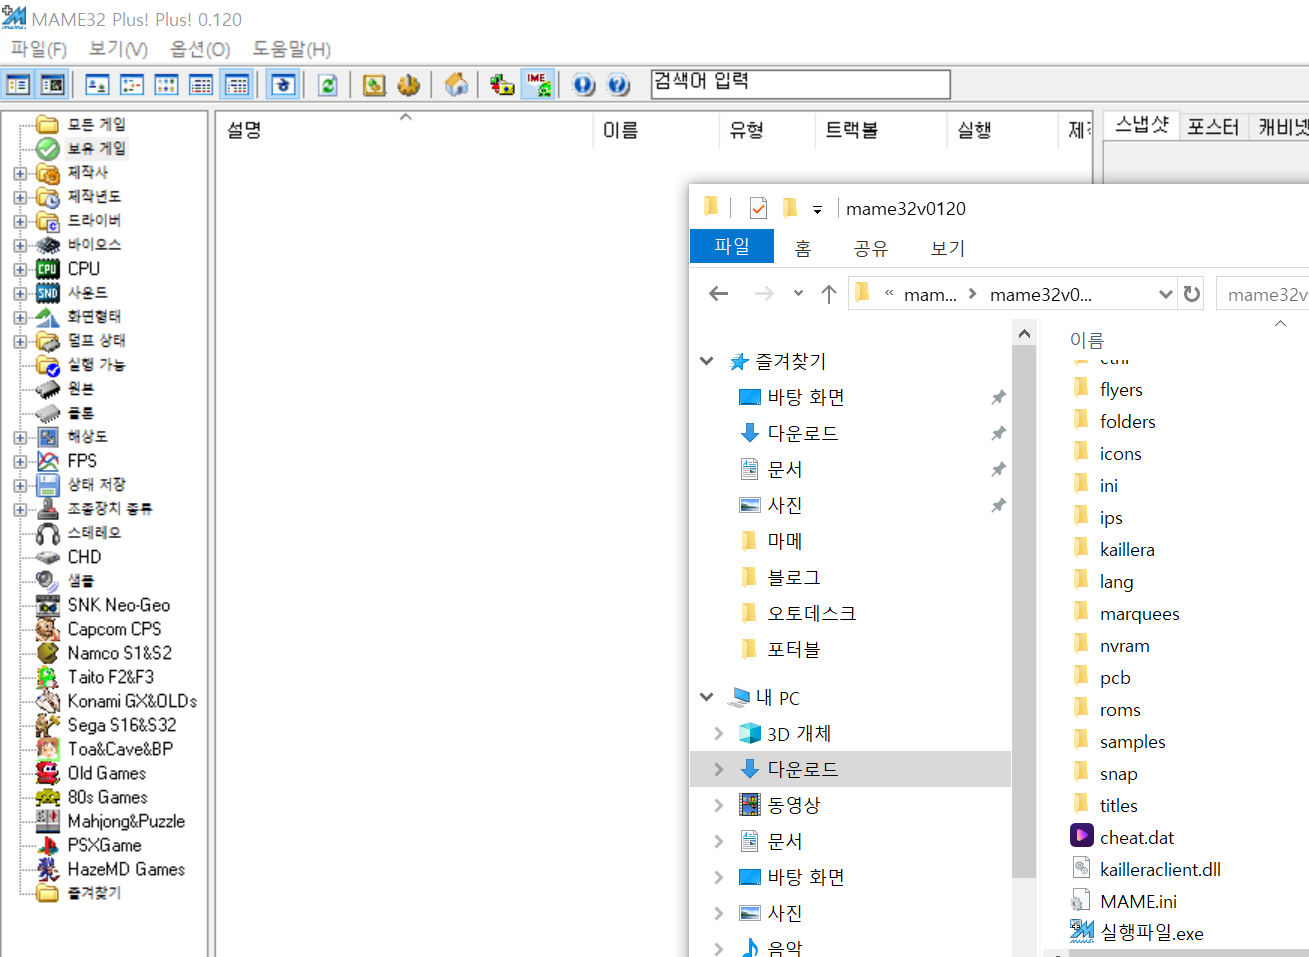Click the HazeMD Games Sonic icon

[48, 869]
